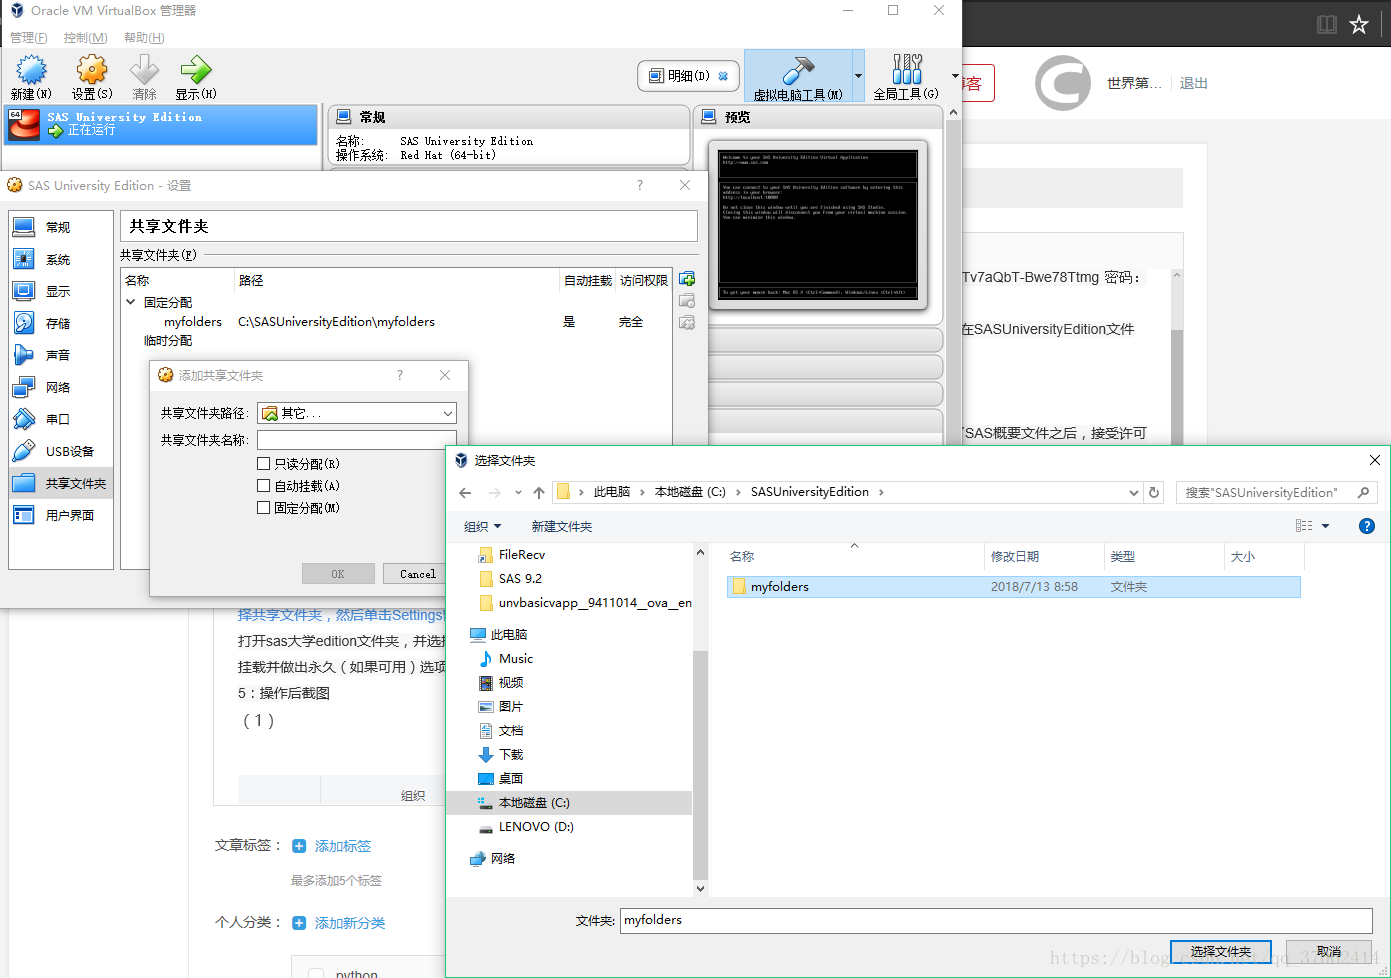
Task: Select Network (网络) settings category
Action: pyautogui.click(x=61, y=387)
